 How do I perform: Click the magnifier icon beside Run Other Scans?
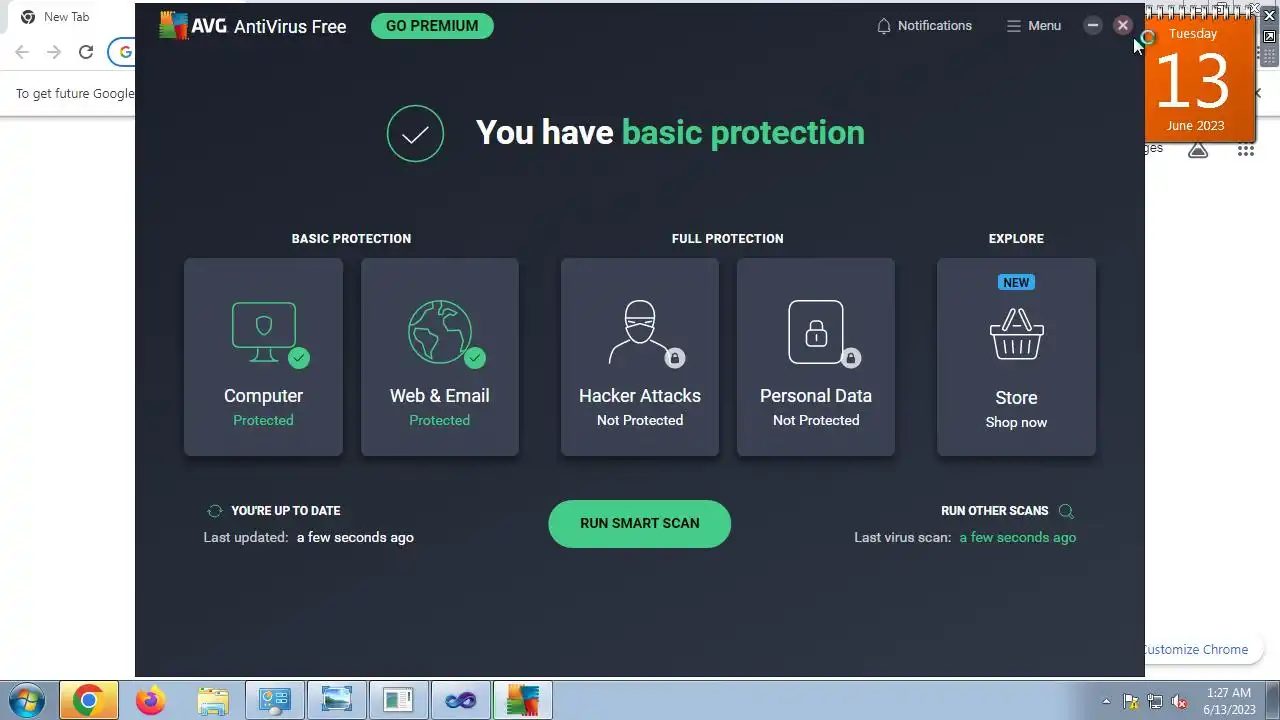(x=1066, y=511)
